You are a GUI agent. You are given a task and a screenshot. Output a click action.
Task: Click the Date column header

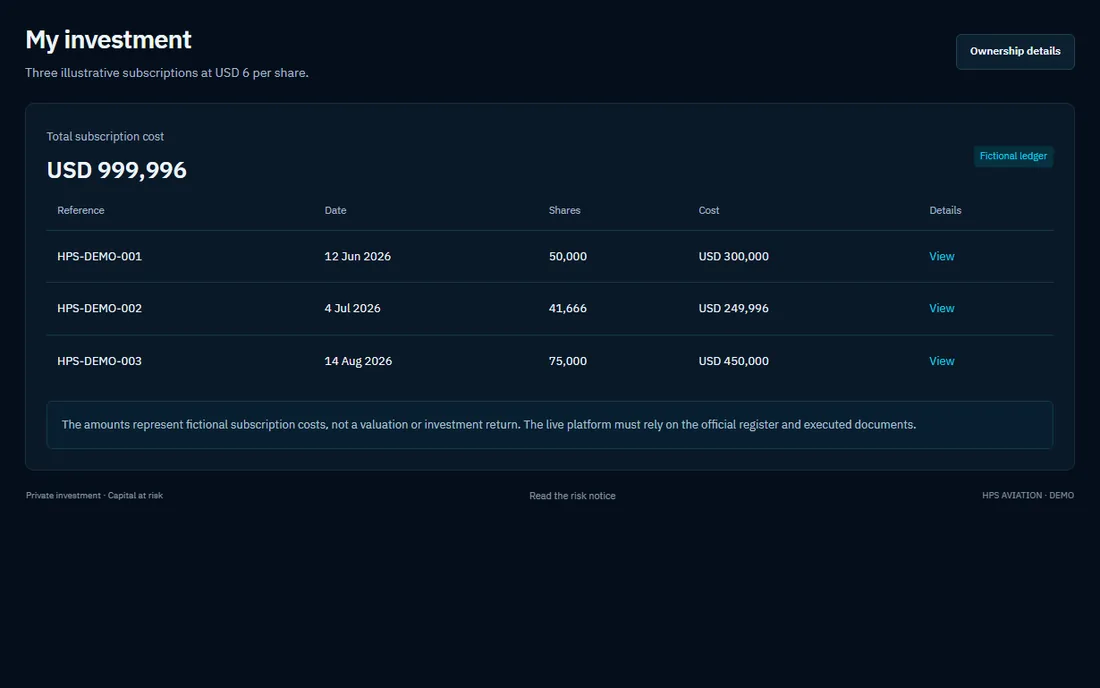pyautogui.click(x=335, y=210)
